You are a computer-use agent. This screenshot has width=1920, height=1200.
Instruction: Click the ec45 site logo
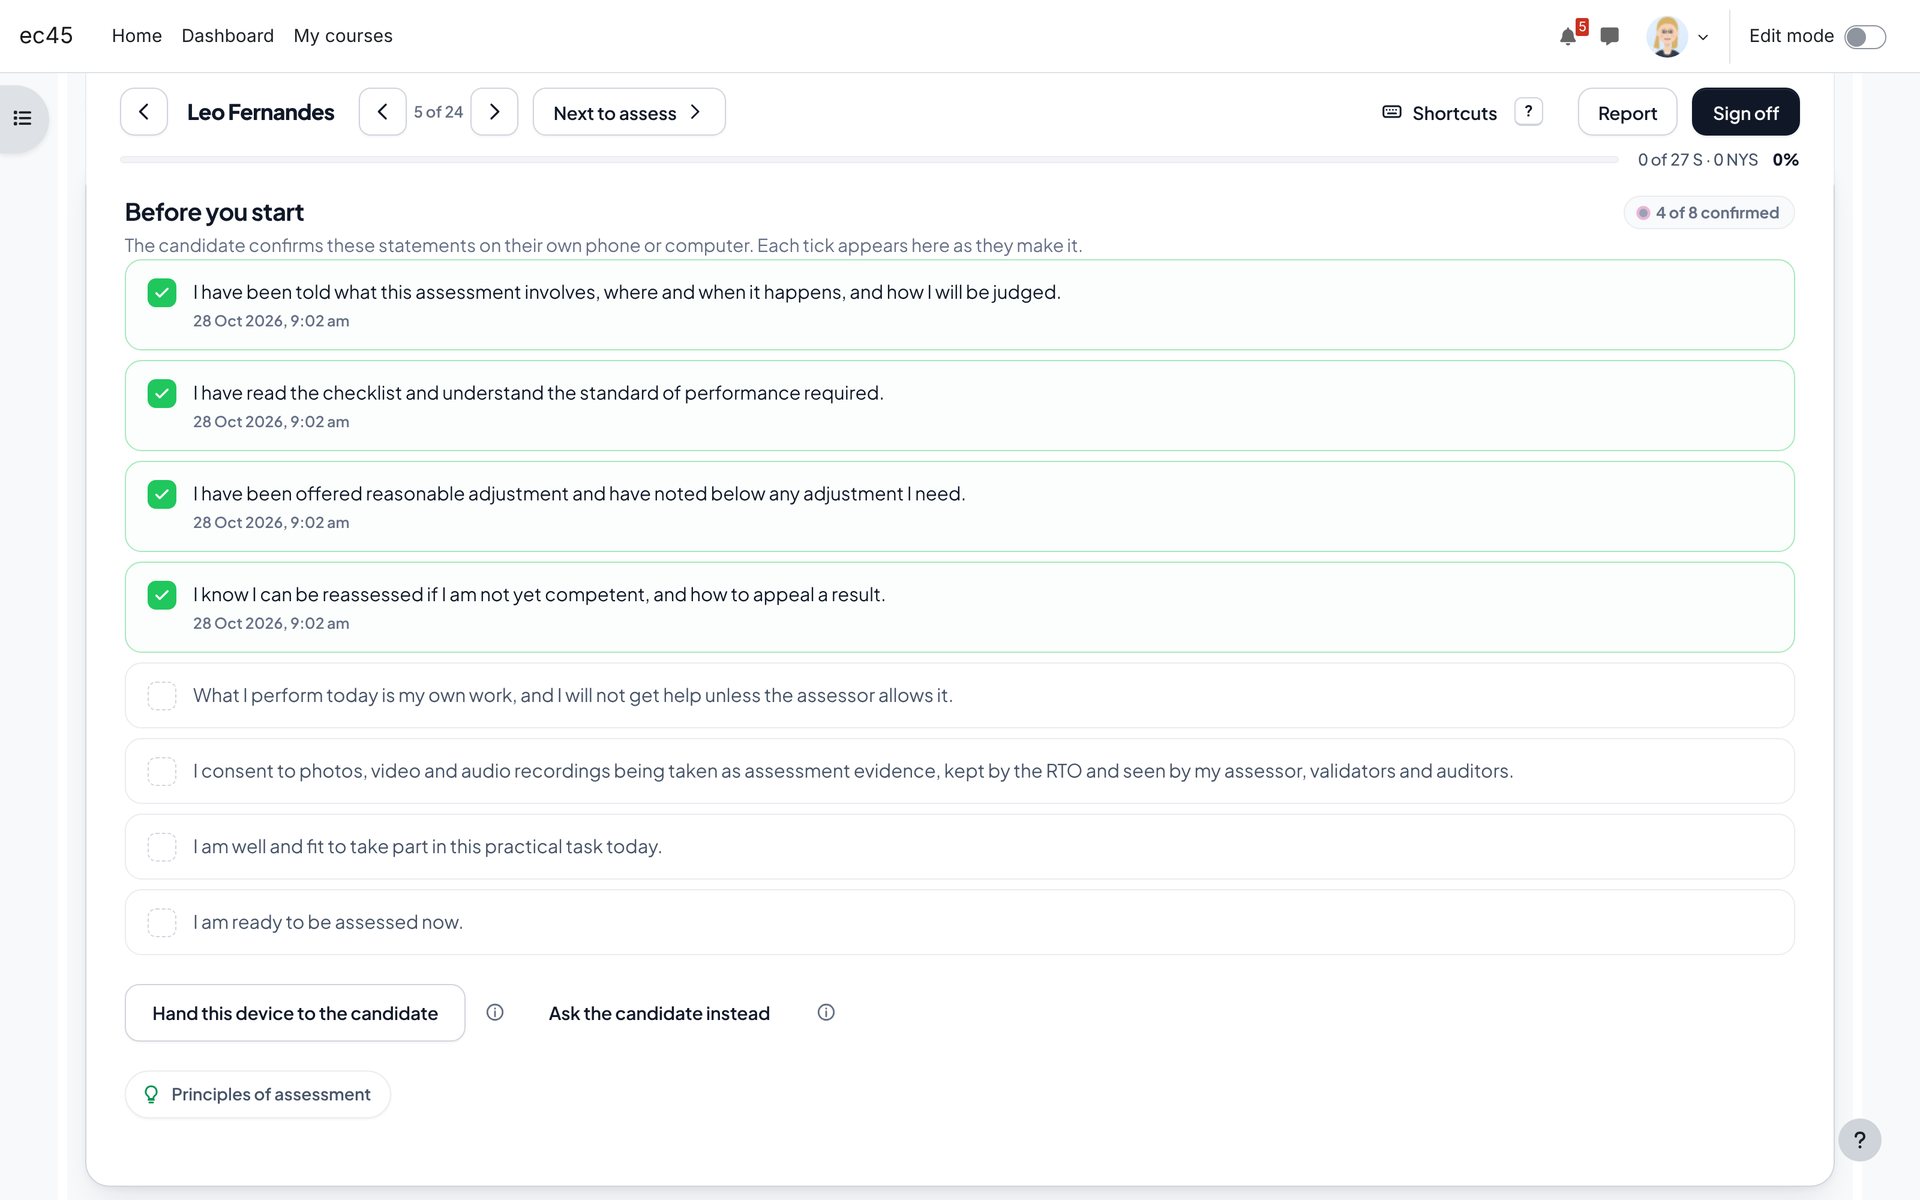pyautogui.click(x=46, y=36)
